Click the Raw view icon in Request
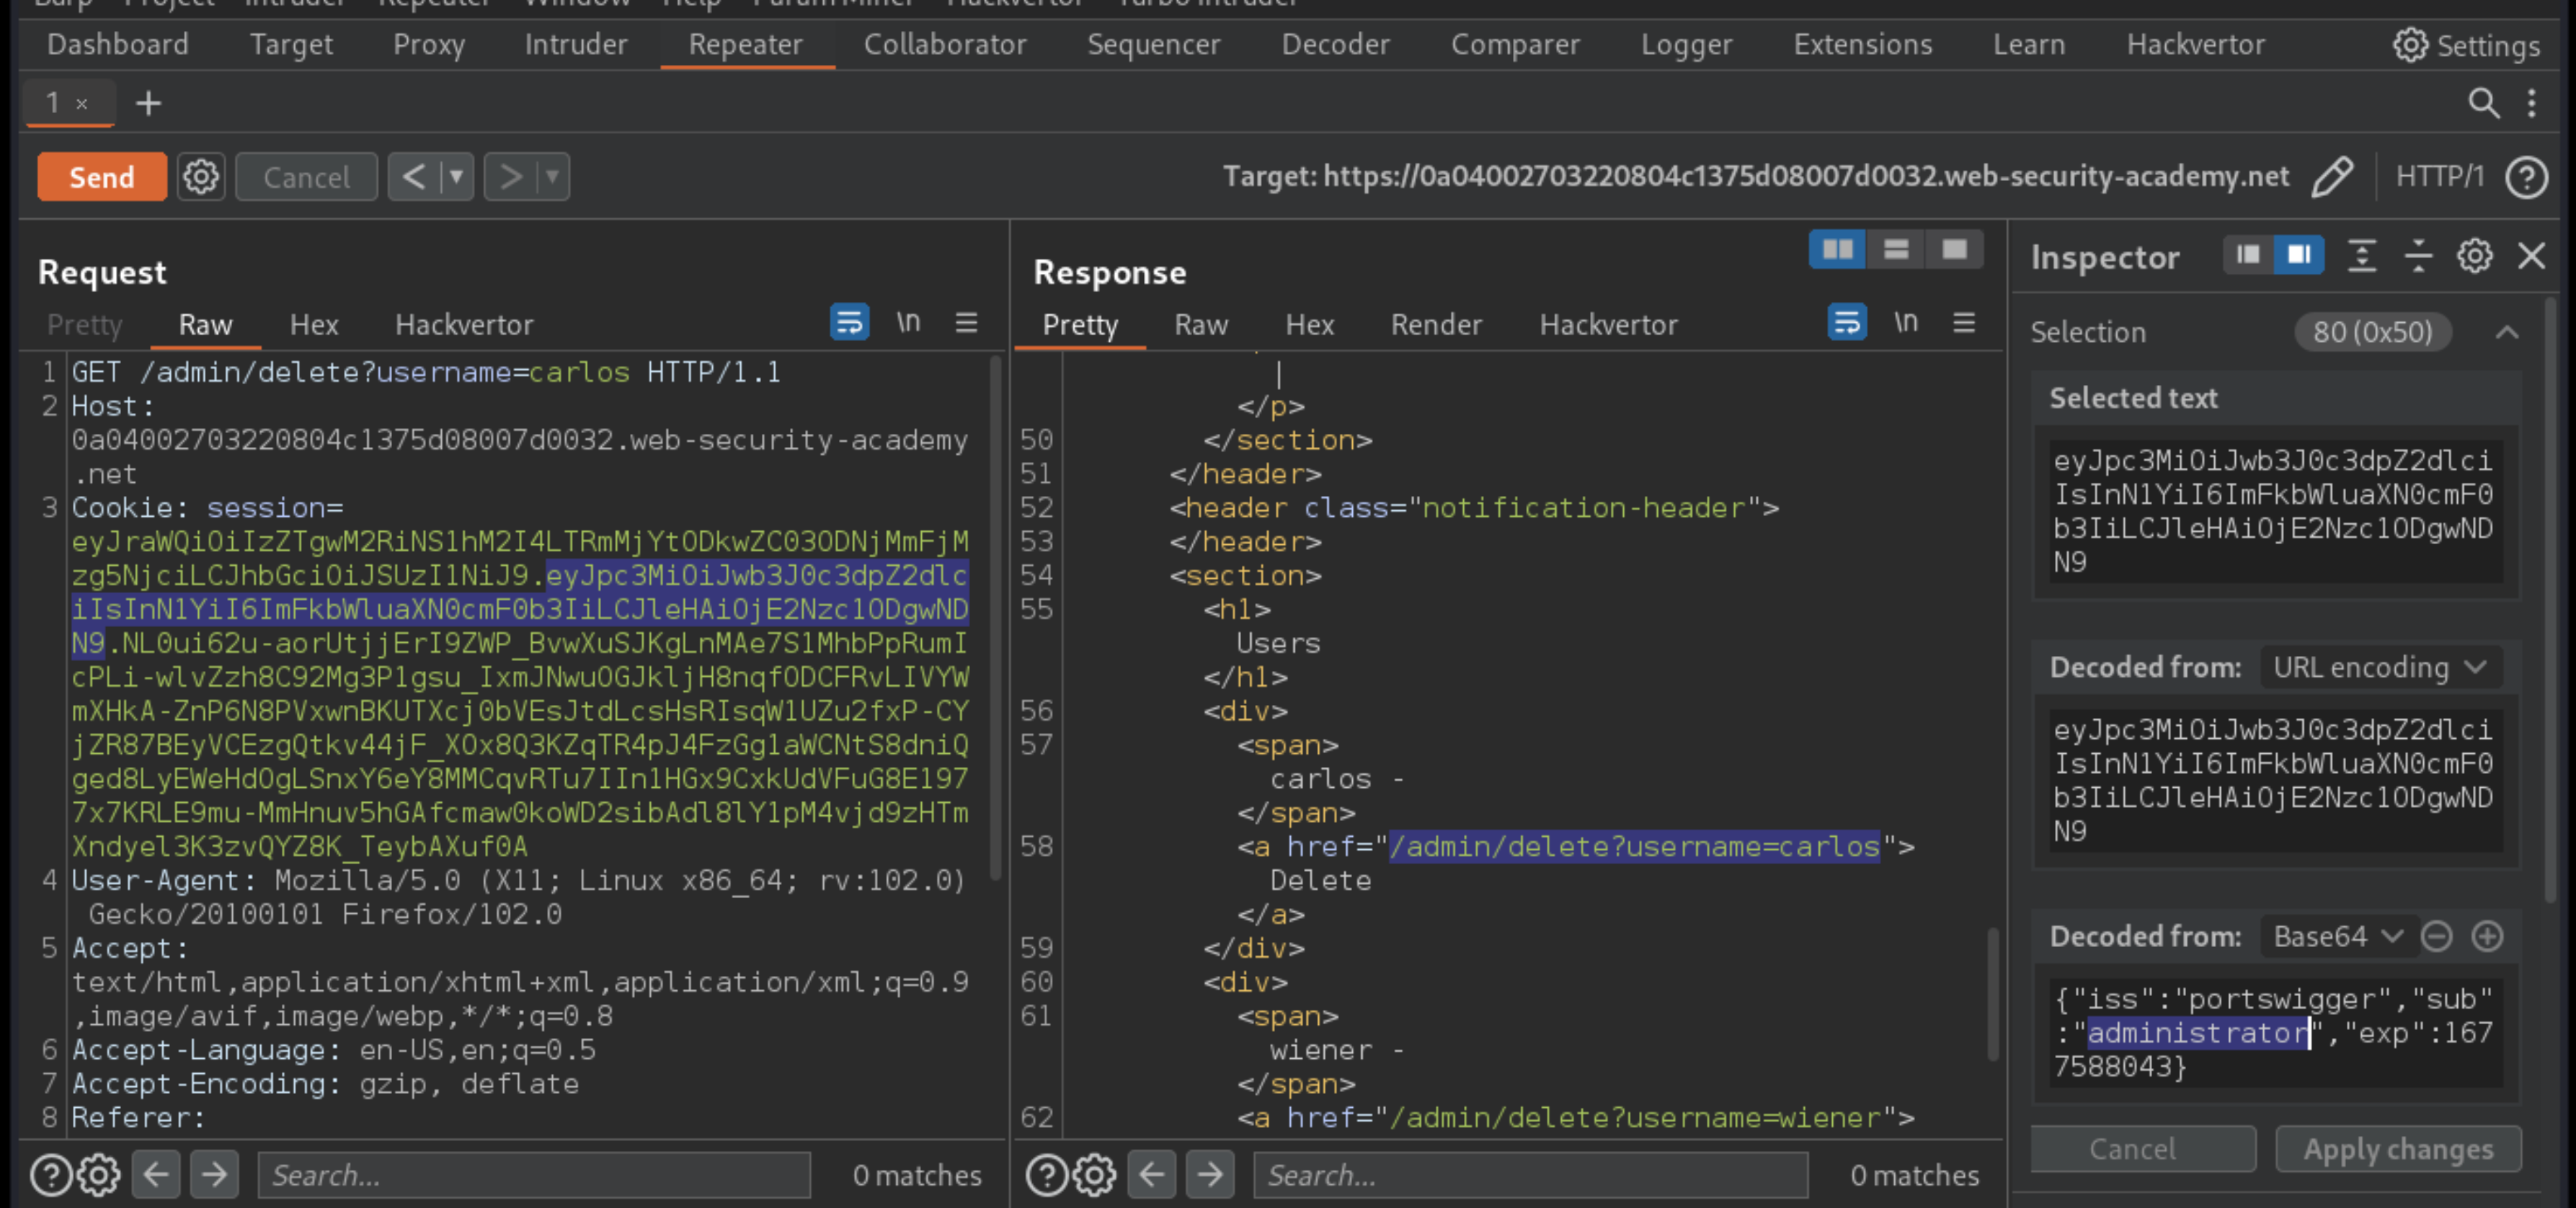The width and height of the screenshot is (2576, 1208). (204, 324)
